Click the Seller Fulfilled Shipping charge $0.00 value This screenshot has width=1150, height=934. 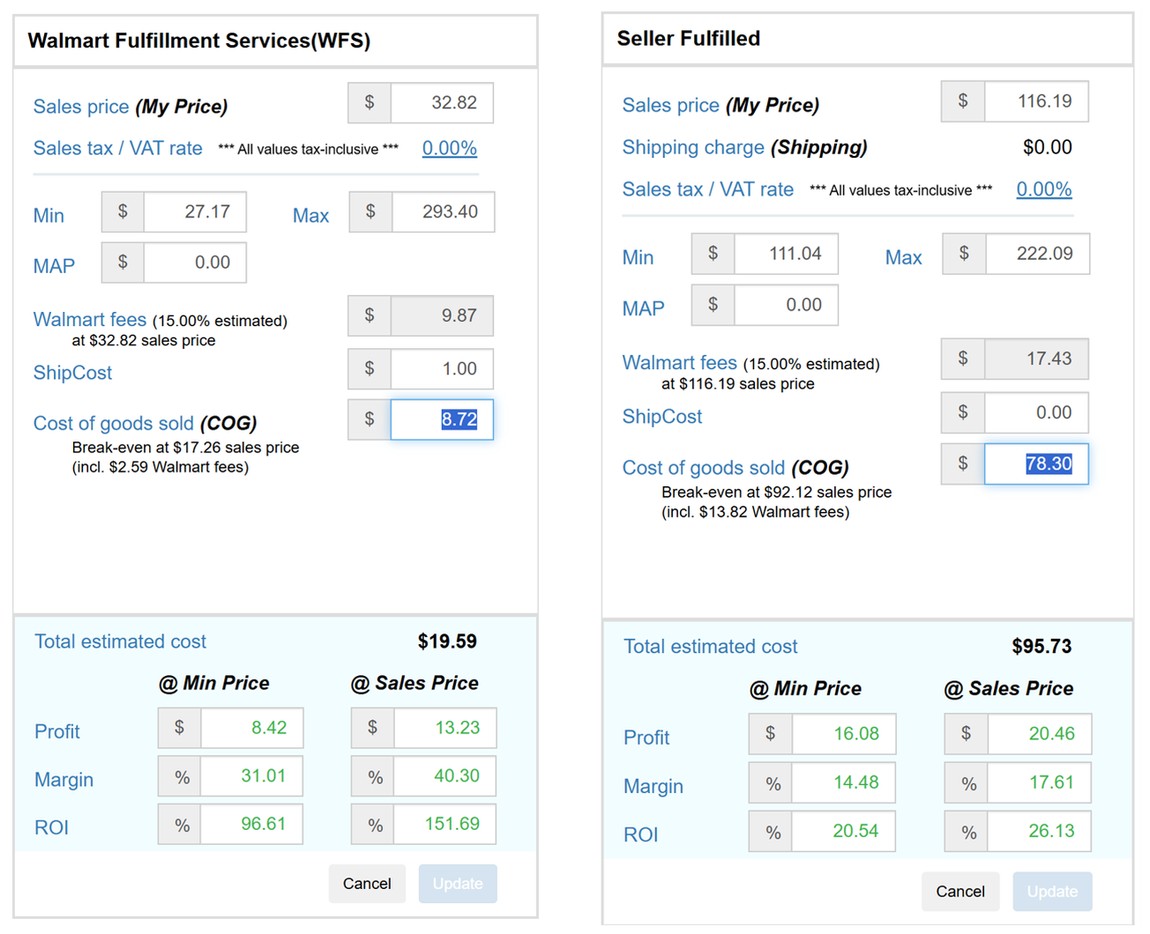tap(1047, 147)
